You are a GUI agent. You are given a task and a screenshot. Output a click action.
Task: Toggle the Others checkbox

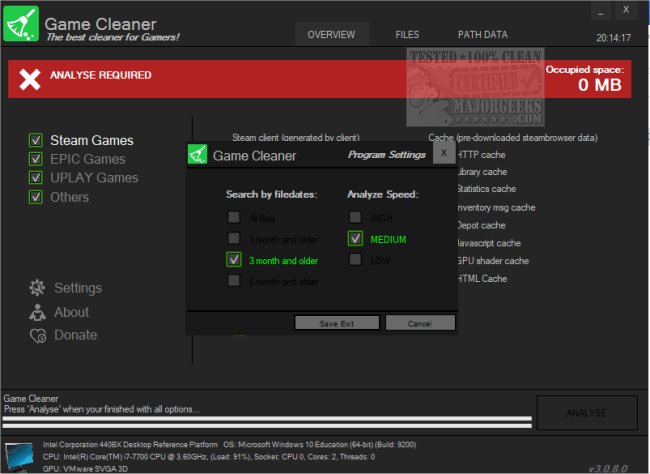36,197
